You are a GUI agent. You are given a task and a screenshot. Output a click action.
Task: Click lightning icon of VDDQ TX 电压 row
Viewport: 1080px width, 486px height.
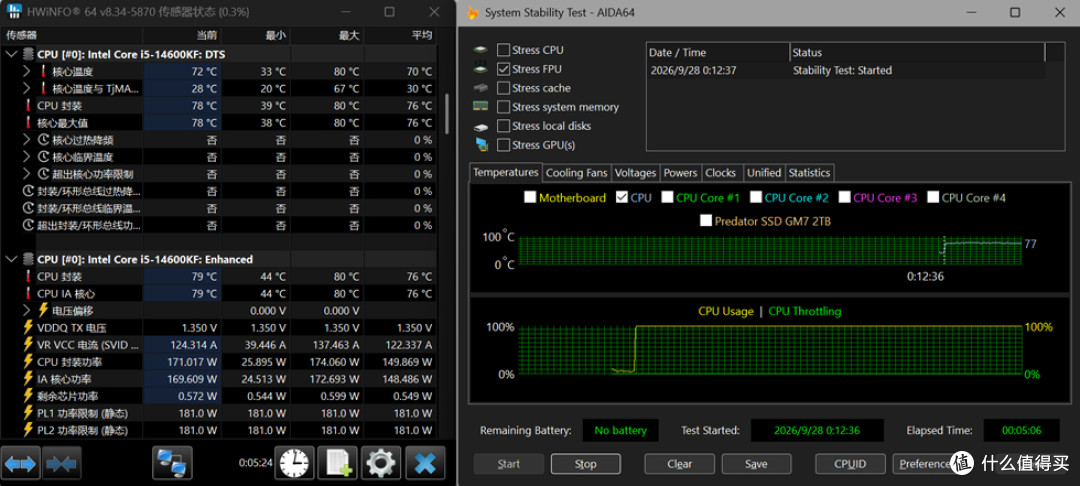point(28,327)
